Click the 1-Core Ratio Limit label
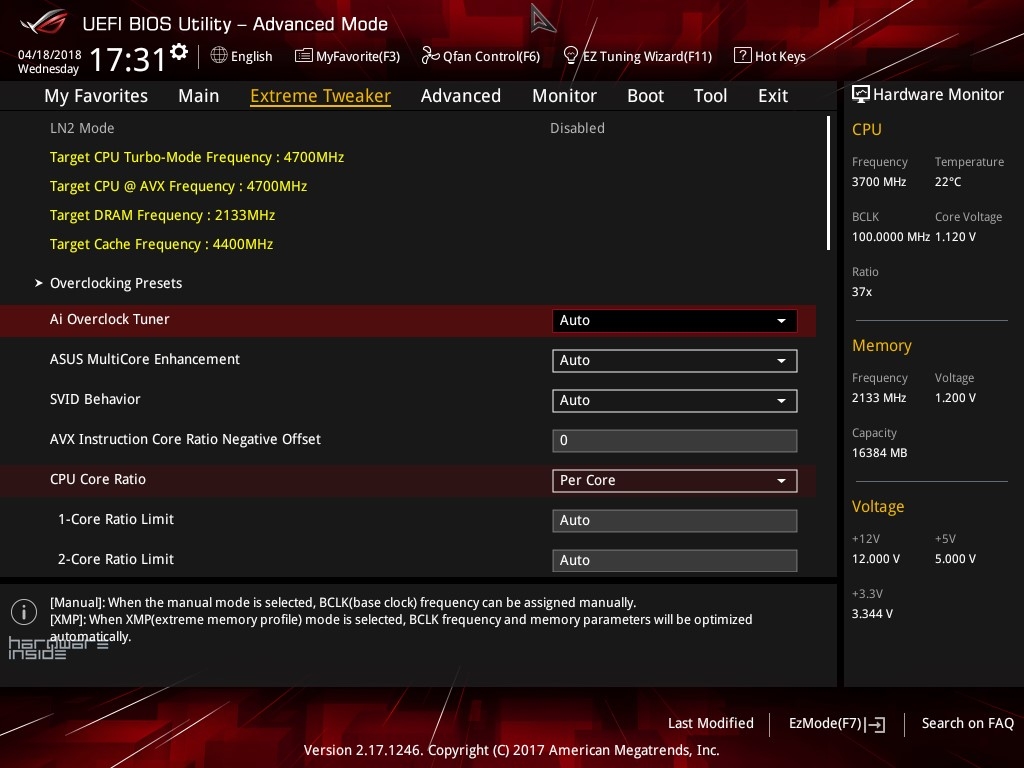The height and width of the screenshot is (768, 1024). pos(116,519)
